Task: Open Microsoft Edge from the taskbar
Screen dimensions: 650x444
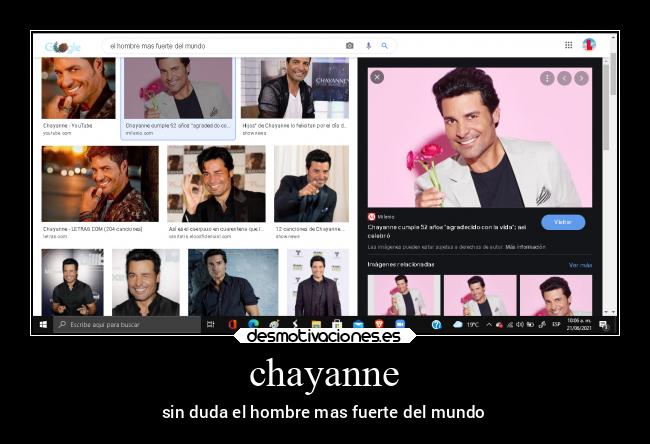Action: coord(253,324)
